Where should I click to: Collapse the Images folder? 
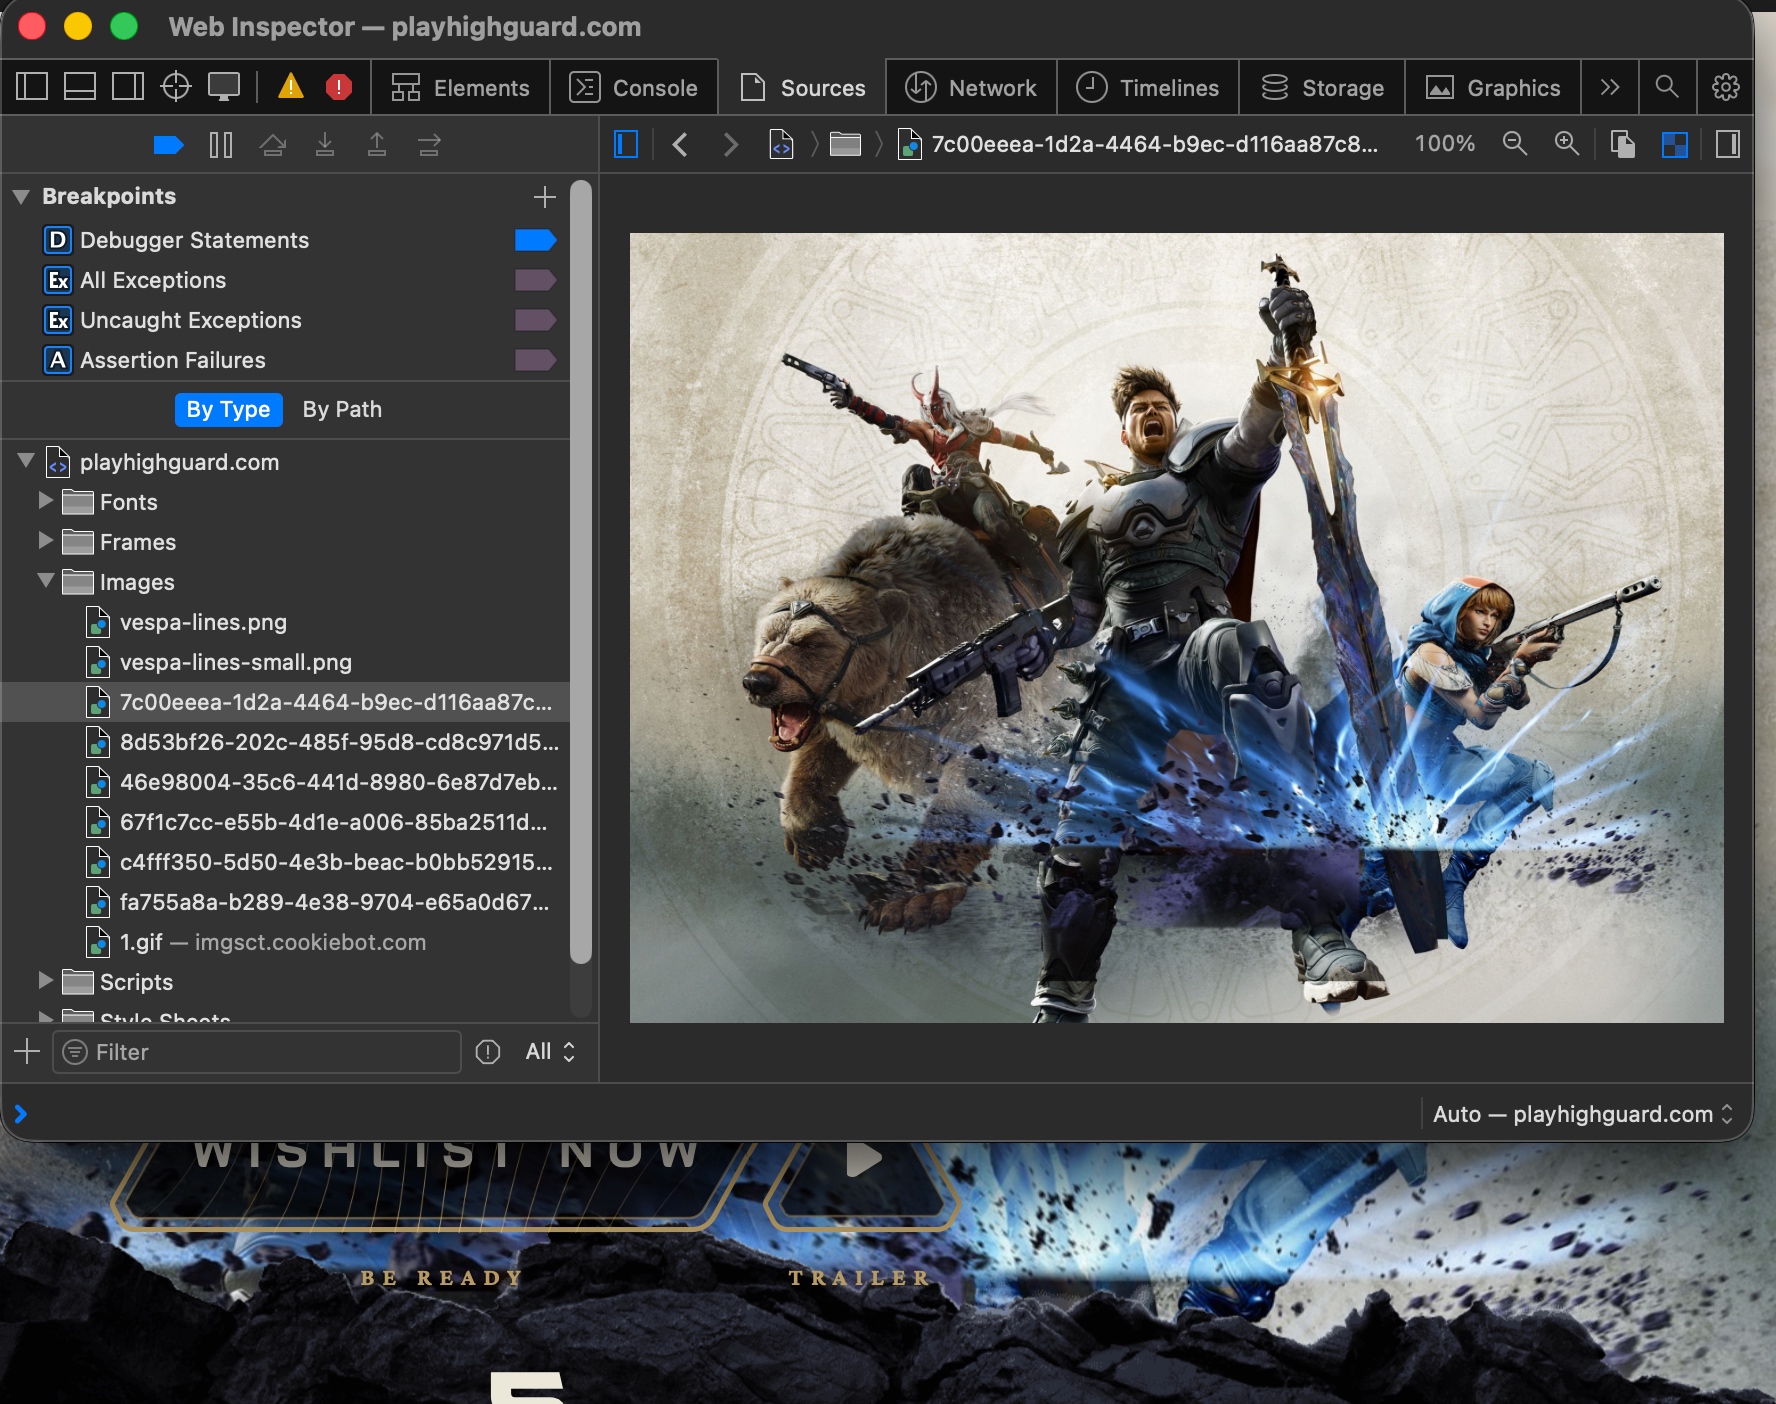pos(45,581)
